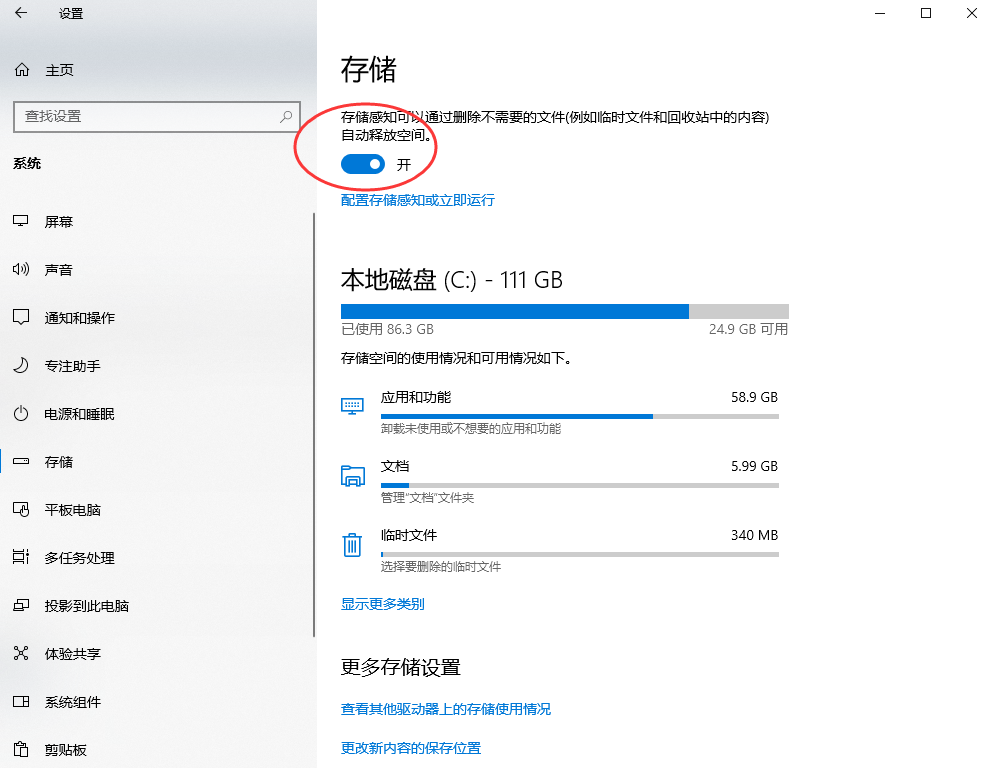Click the 文档 usage bar
Viewport: 986px width, 768px height.
point(580,486)
